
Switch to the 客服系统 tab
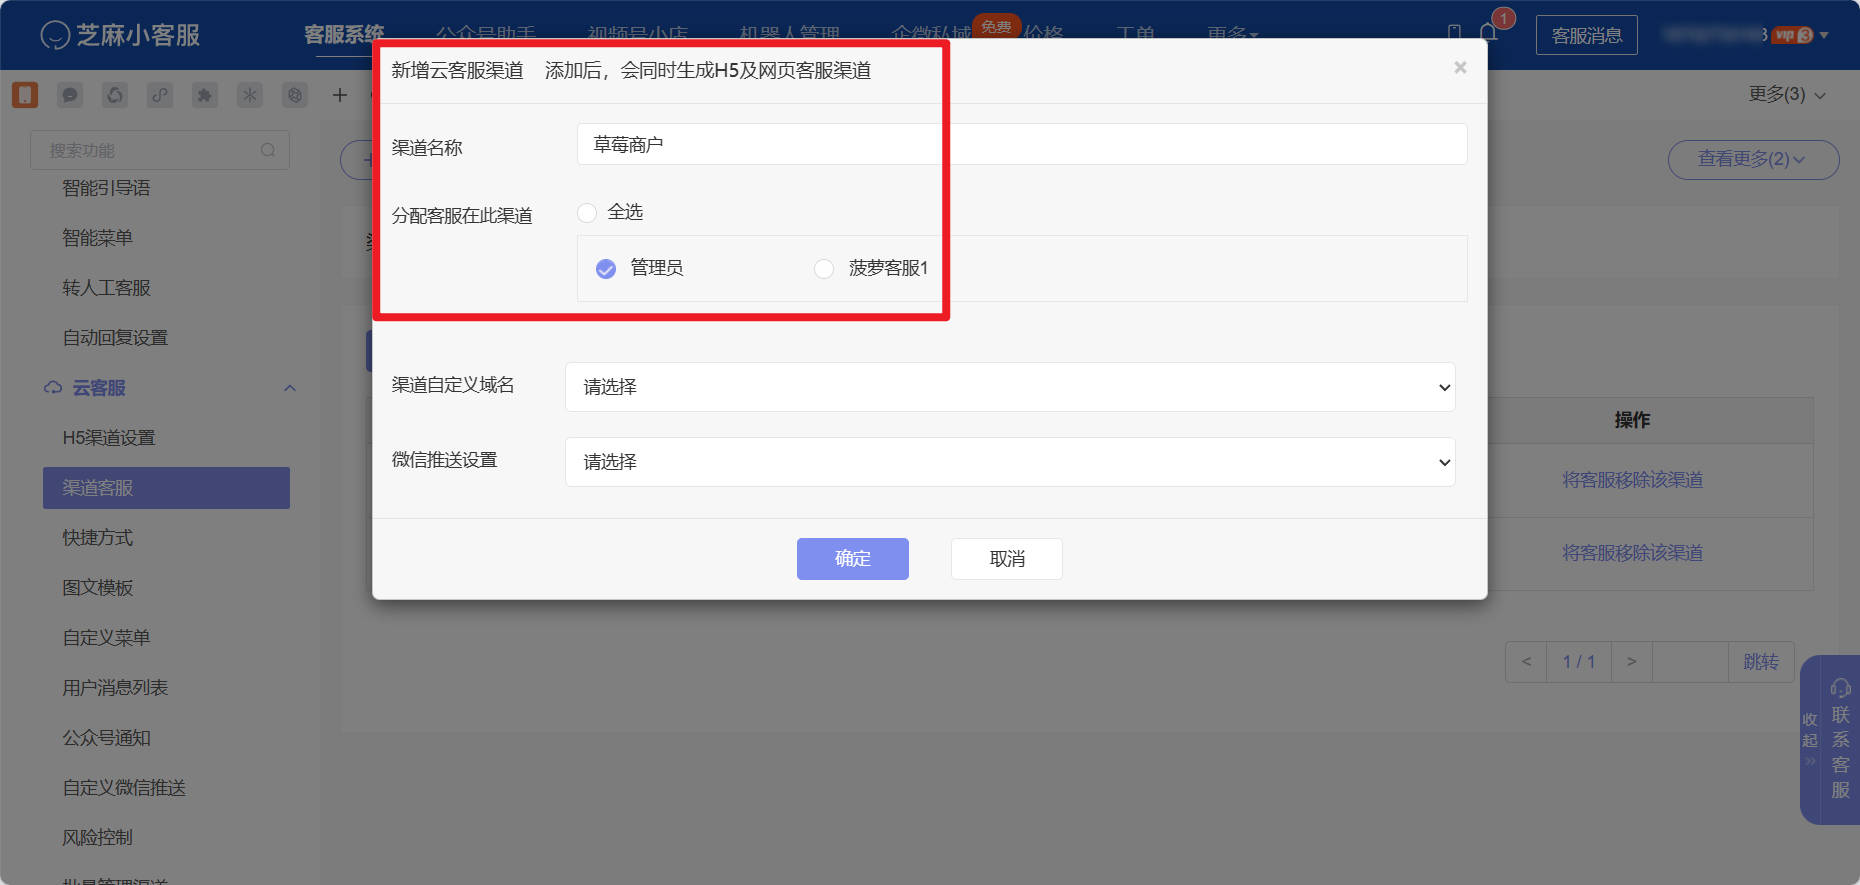click(x=344, y=34)
